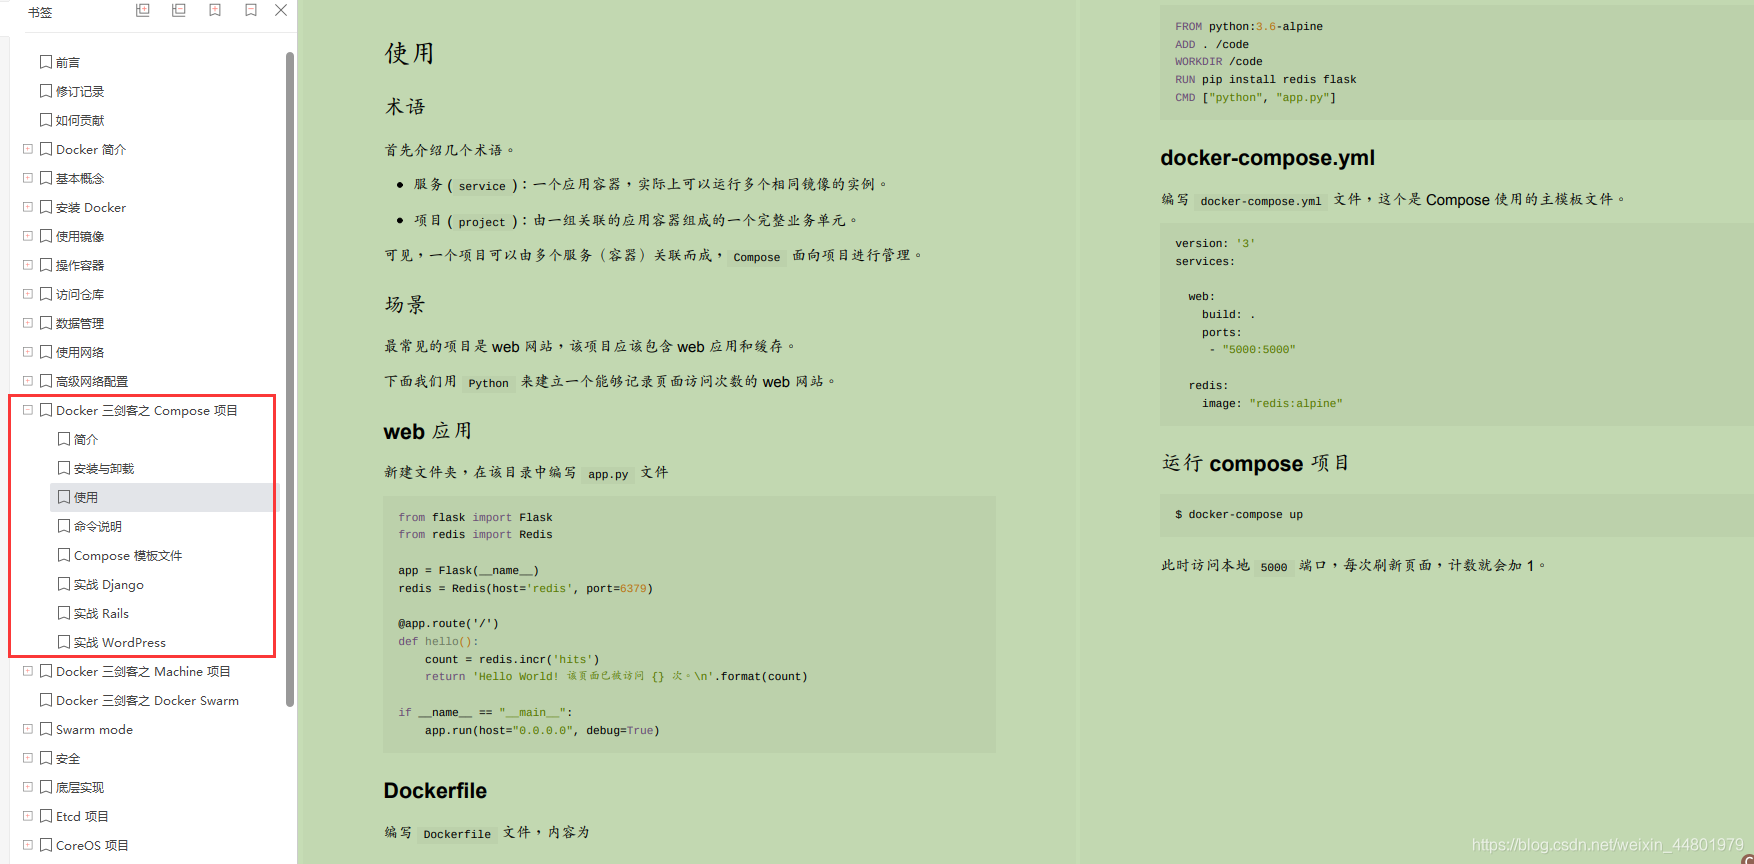Collapse all bookmarks using the minus-box icon
The height and width of the screenshot is (864, 1754).
click(179, 10)
